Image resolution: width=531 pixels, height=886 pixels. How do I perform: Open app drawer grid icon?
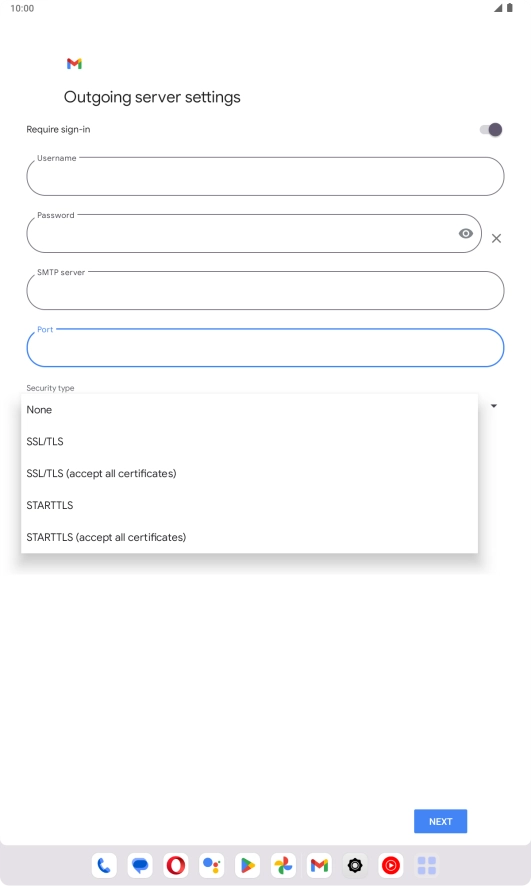pos(426,865)
